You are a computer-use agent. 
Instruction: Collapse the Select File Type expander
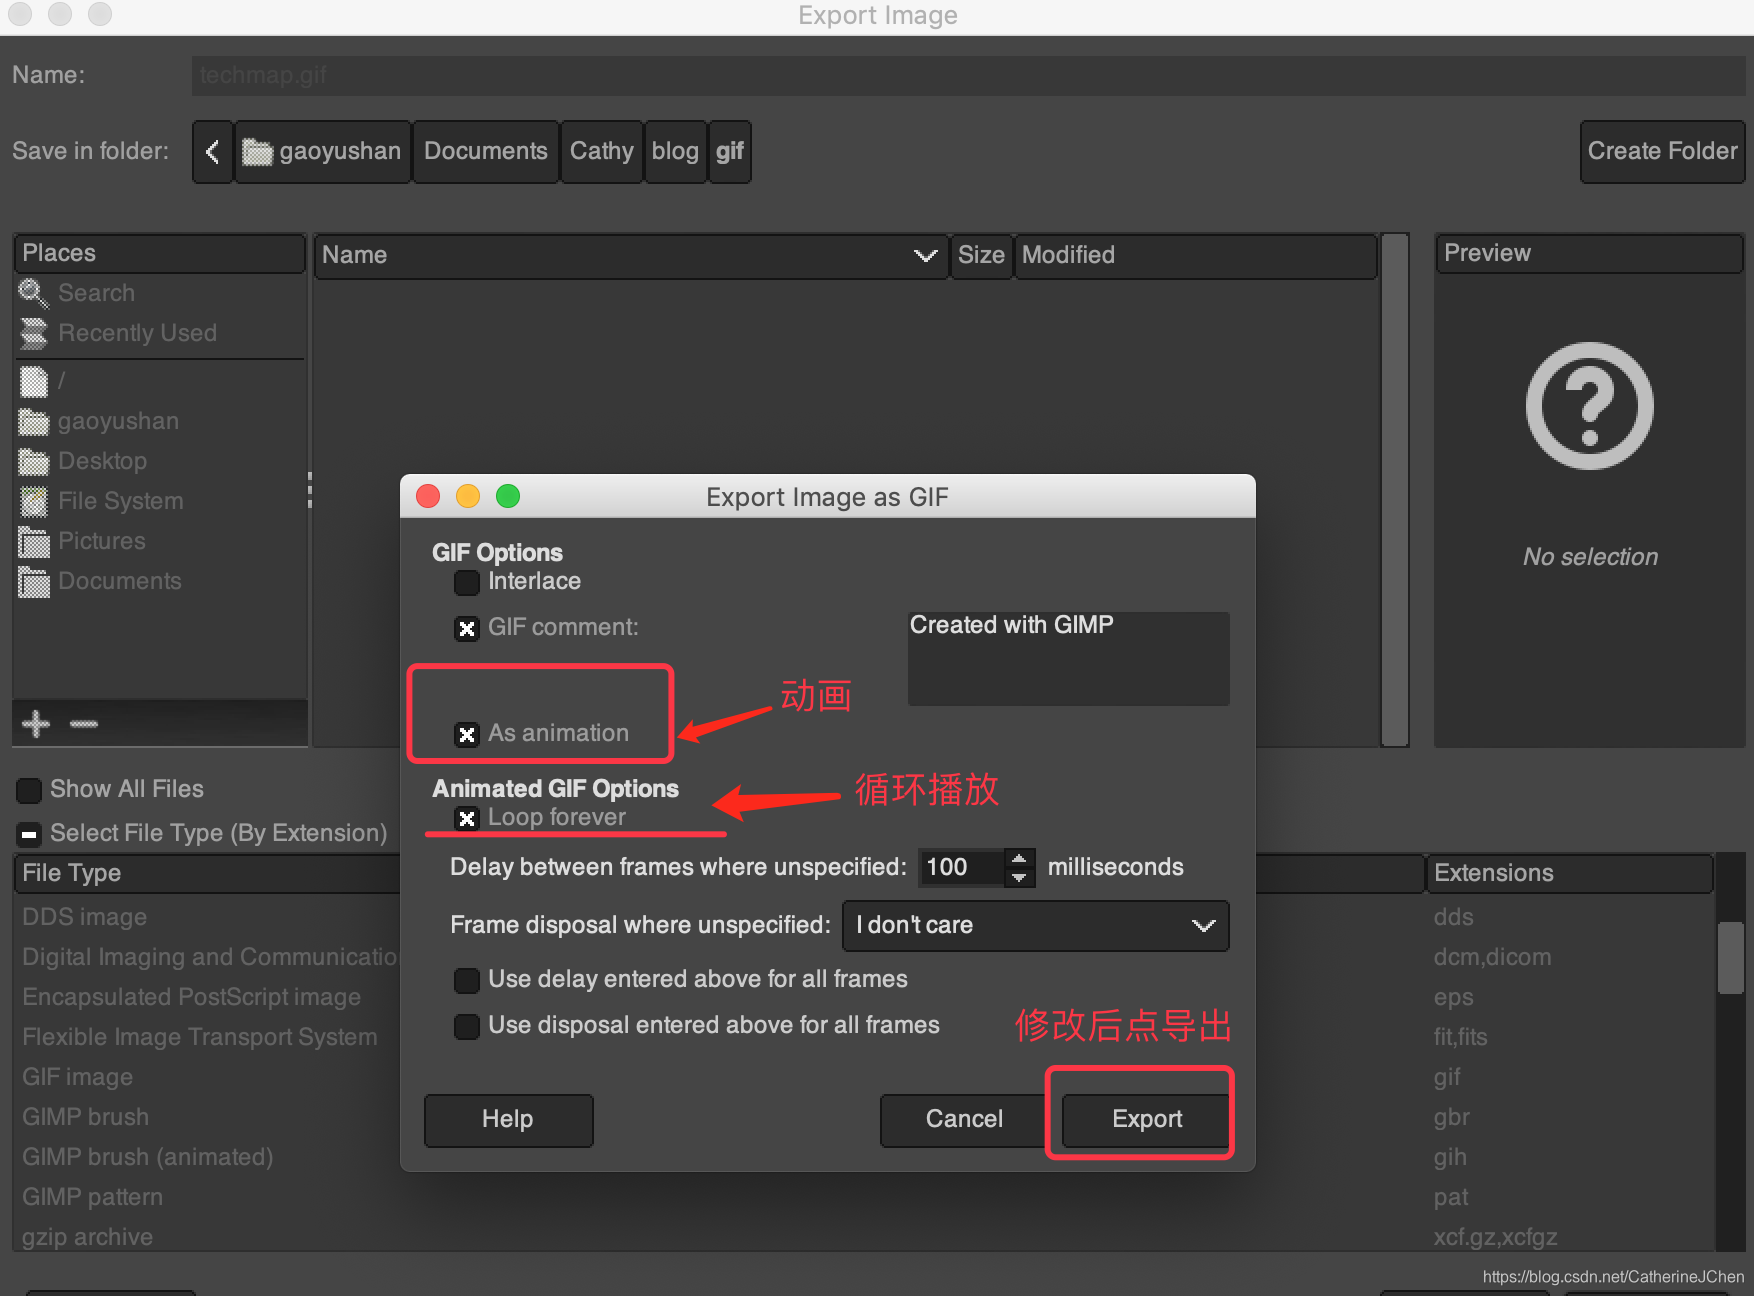click(x=29, y=833)
